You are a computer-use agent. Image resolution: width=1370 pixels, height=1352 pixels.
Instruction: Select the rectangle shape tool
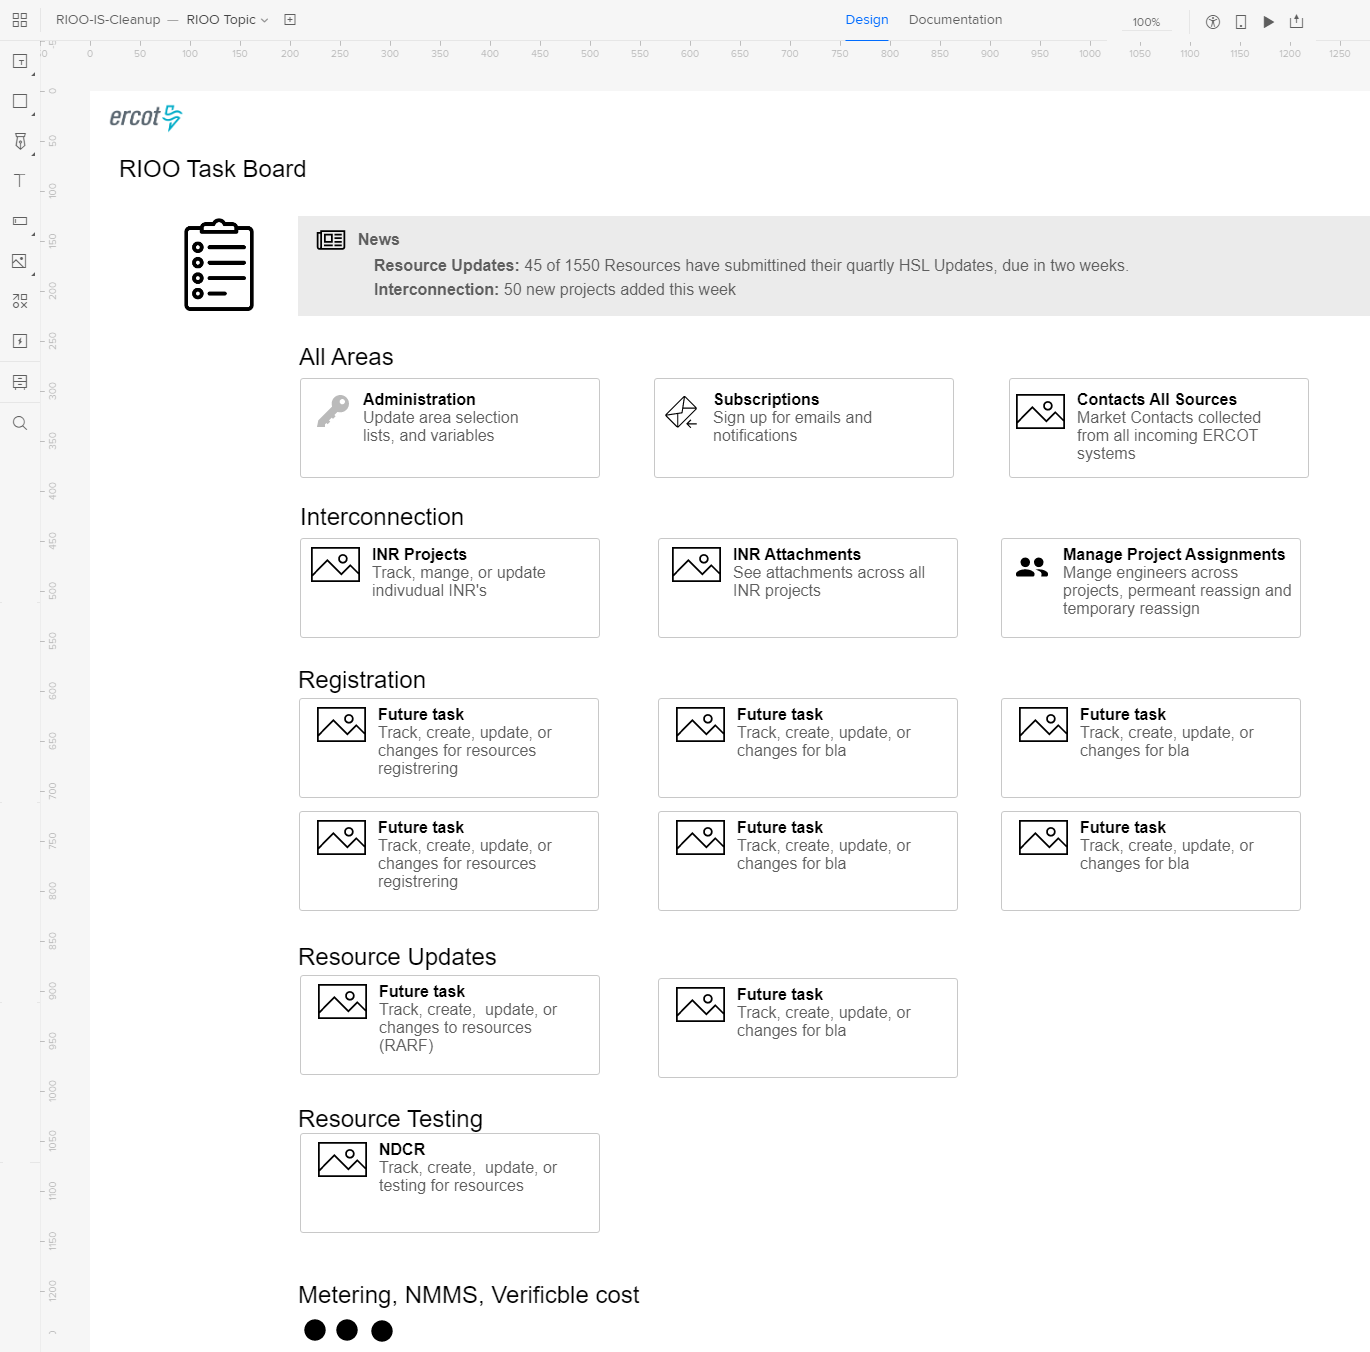(x=19, y=100)
